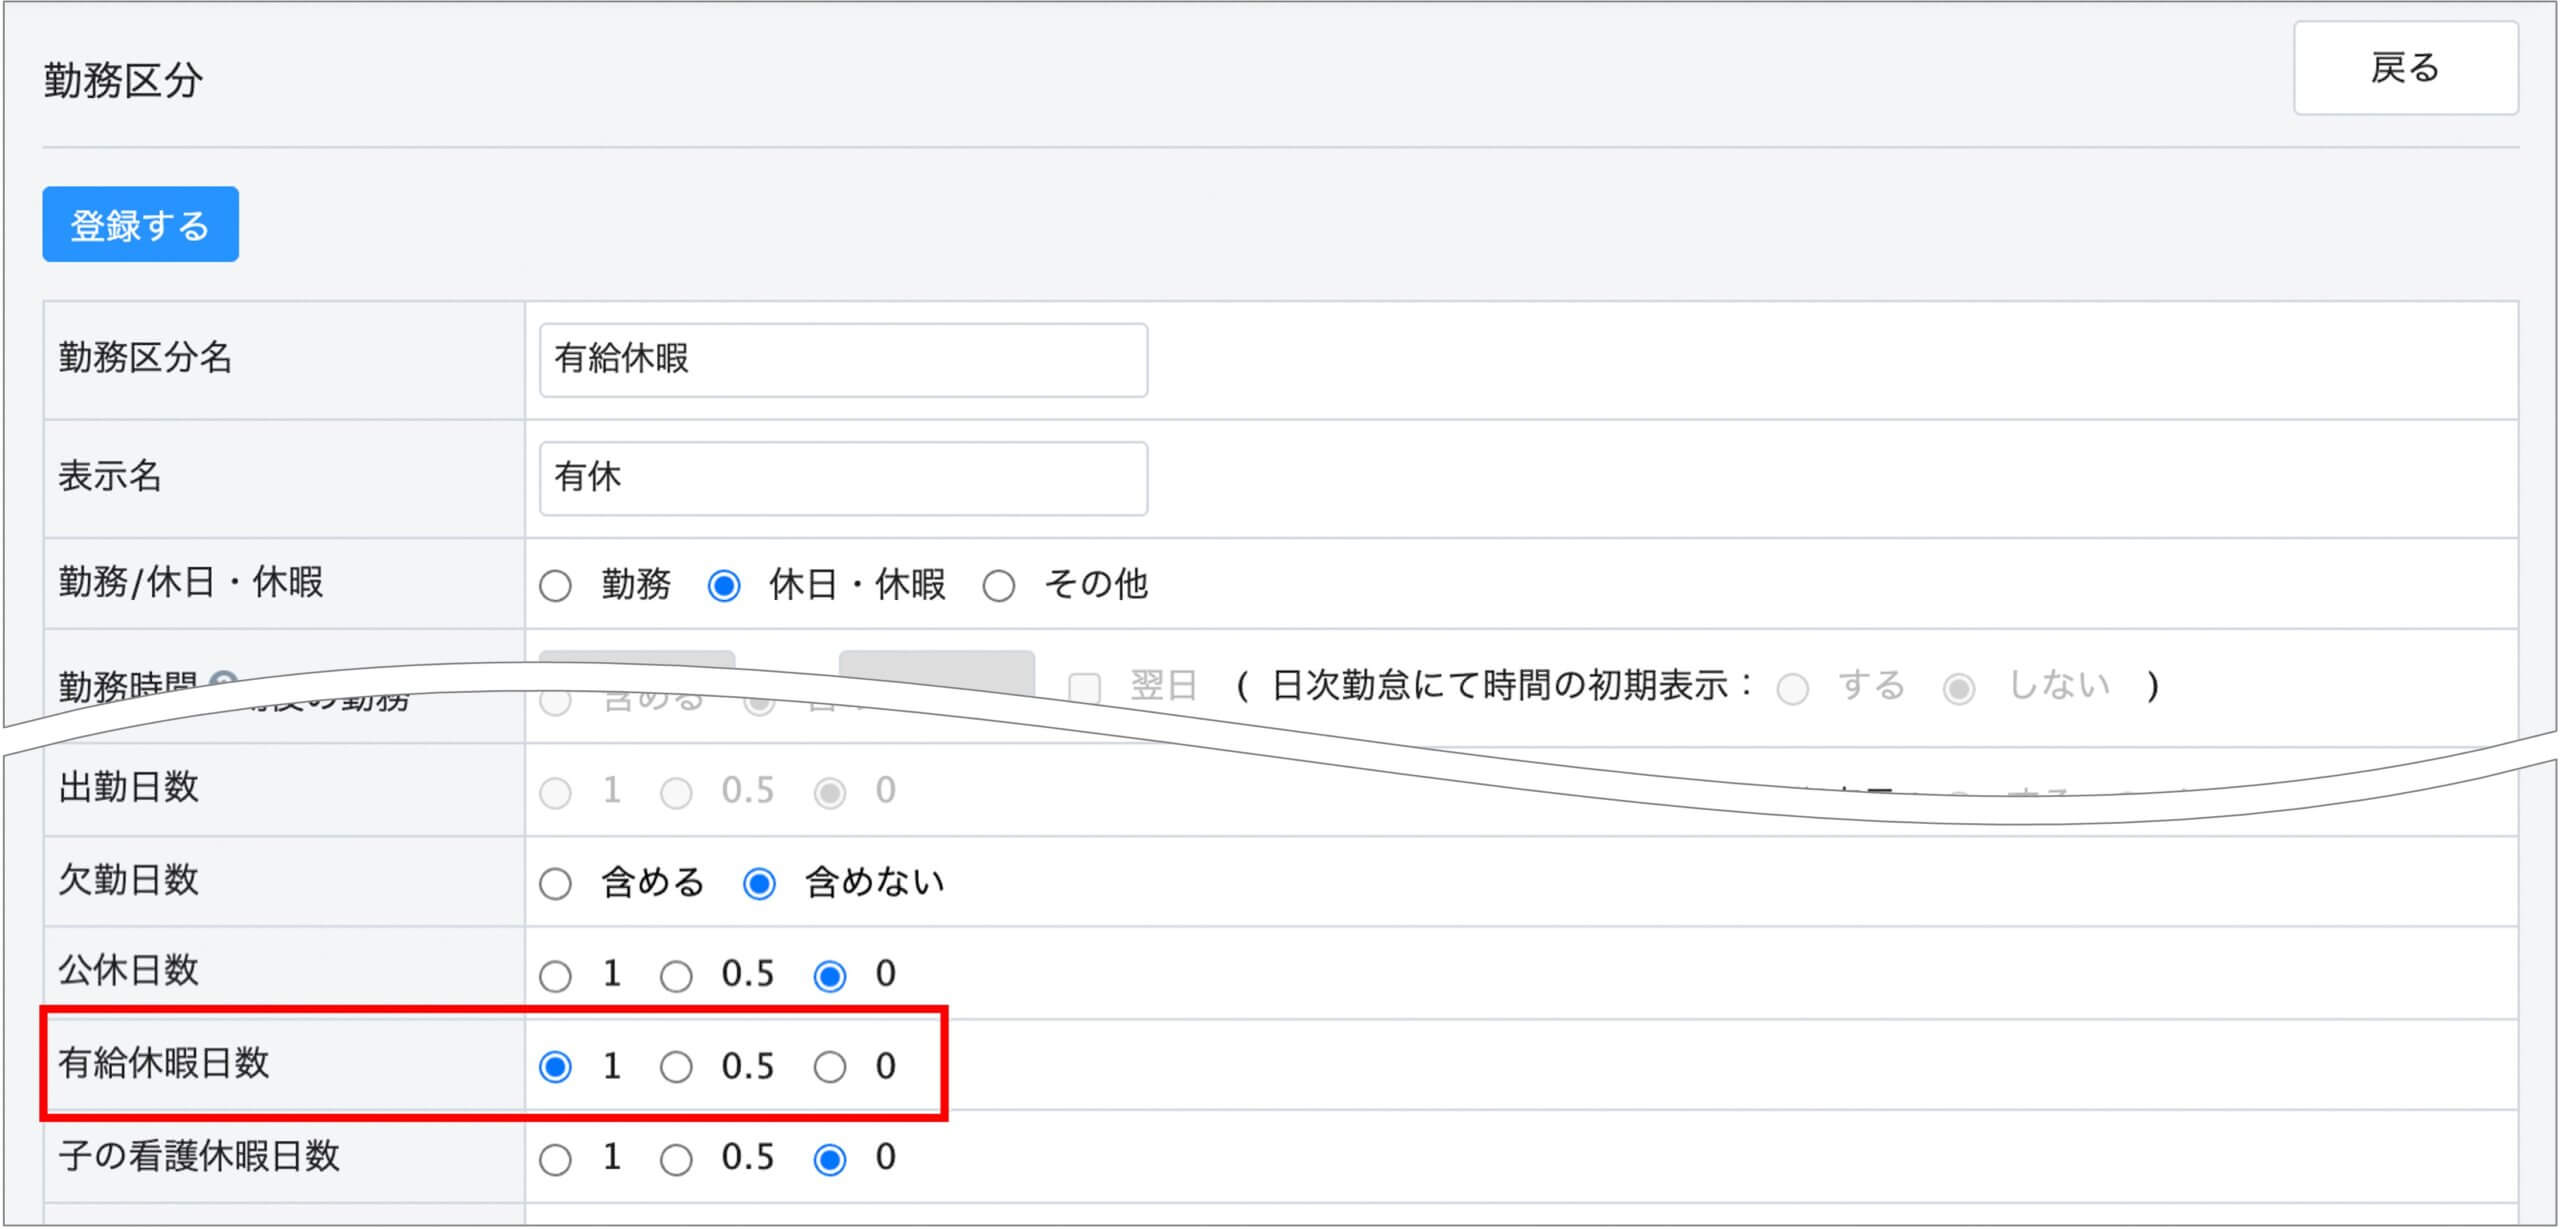Toggle the 翌日 checkbox
This screenshot has height=1229, width=2560.
coord(1084,687)
